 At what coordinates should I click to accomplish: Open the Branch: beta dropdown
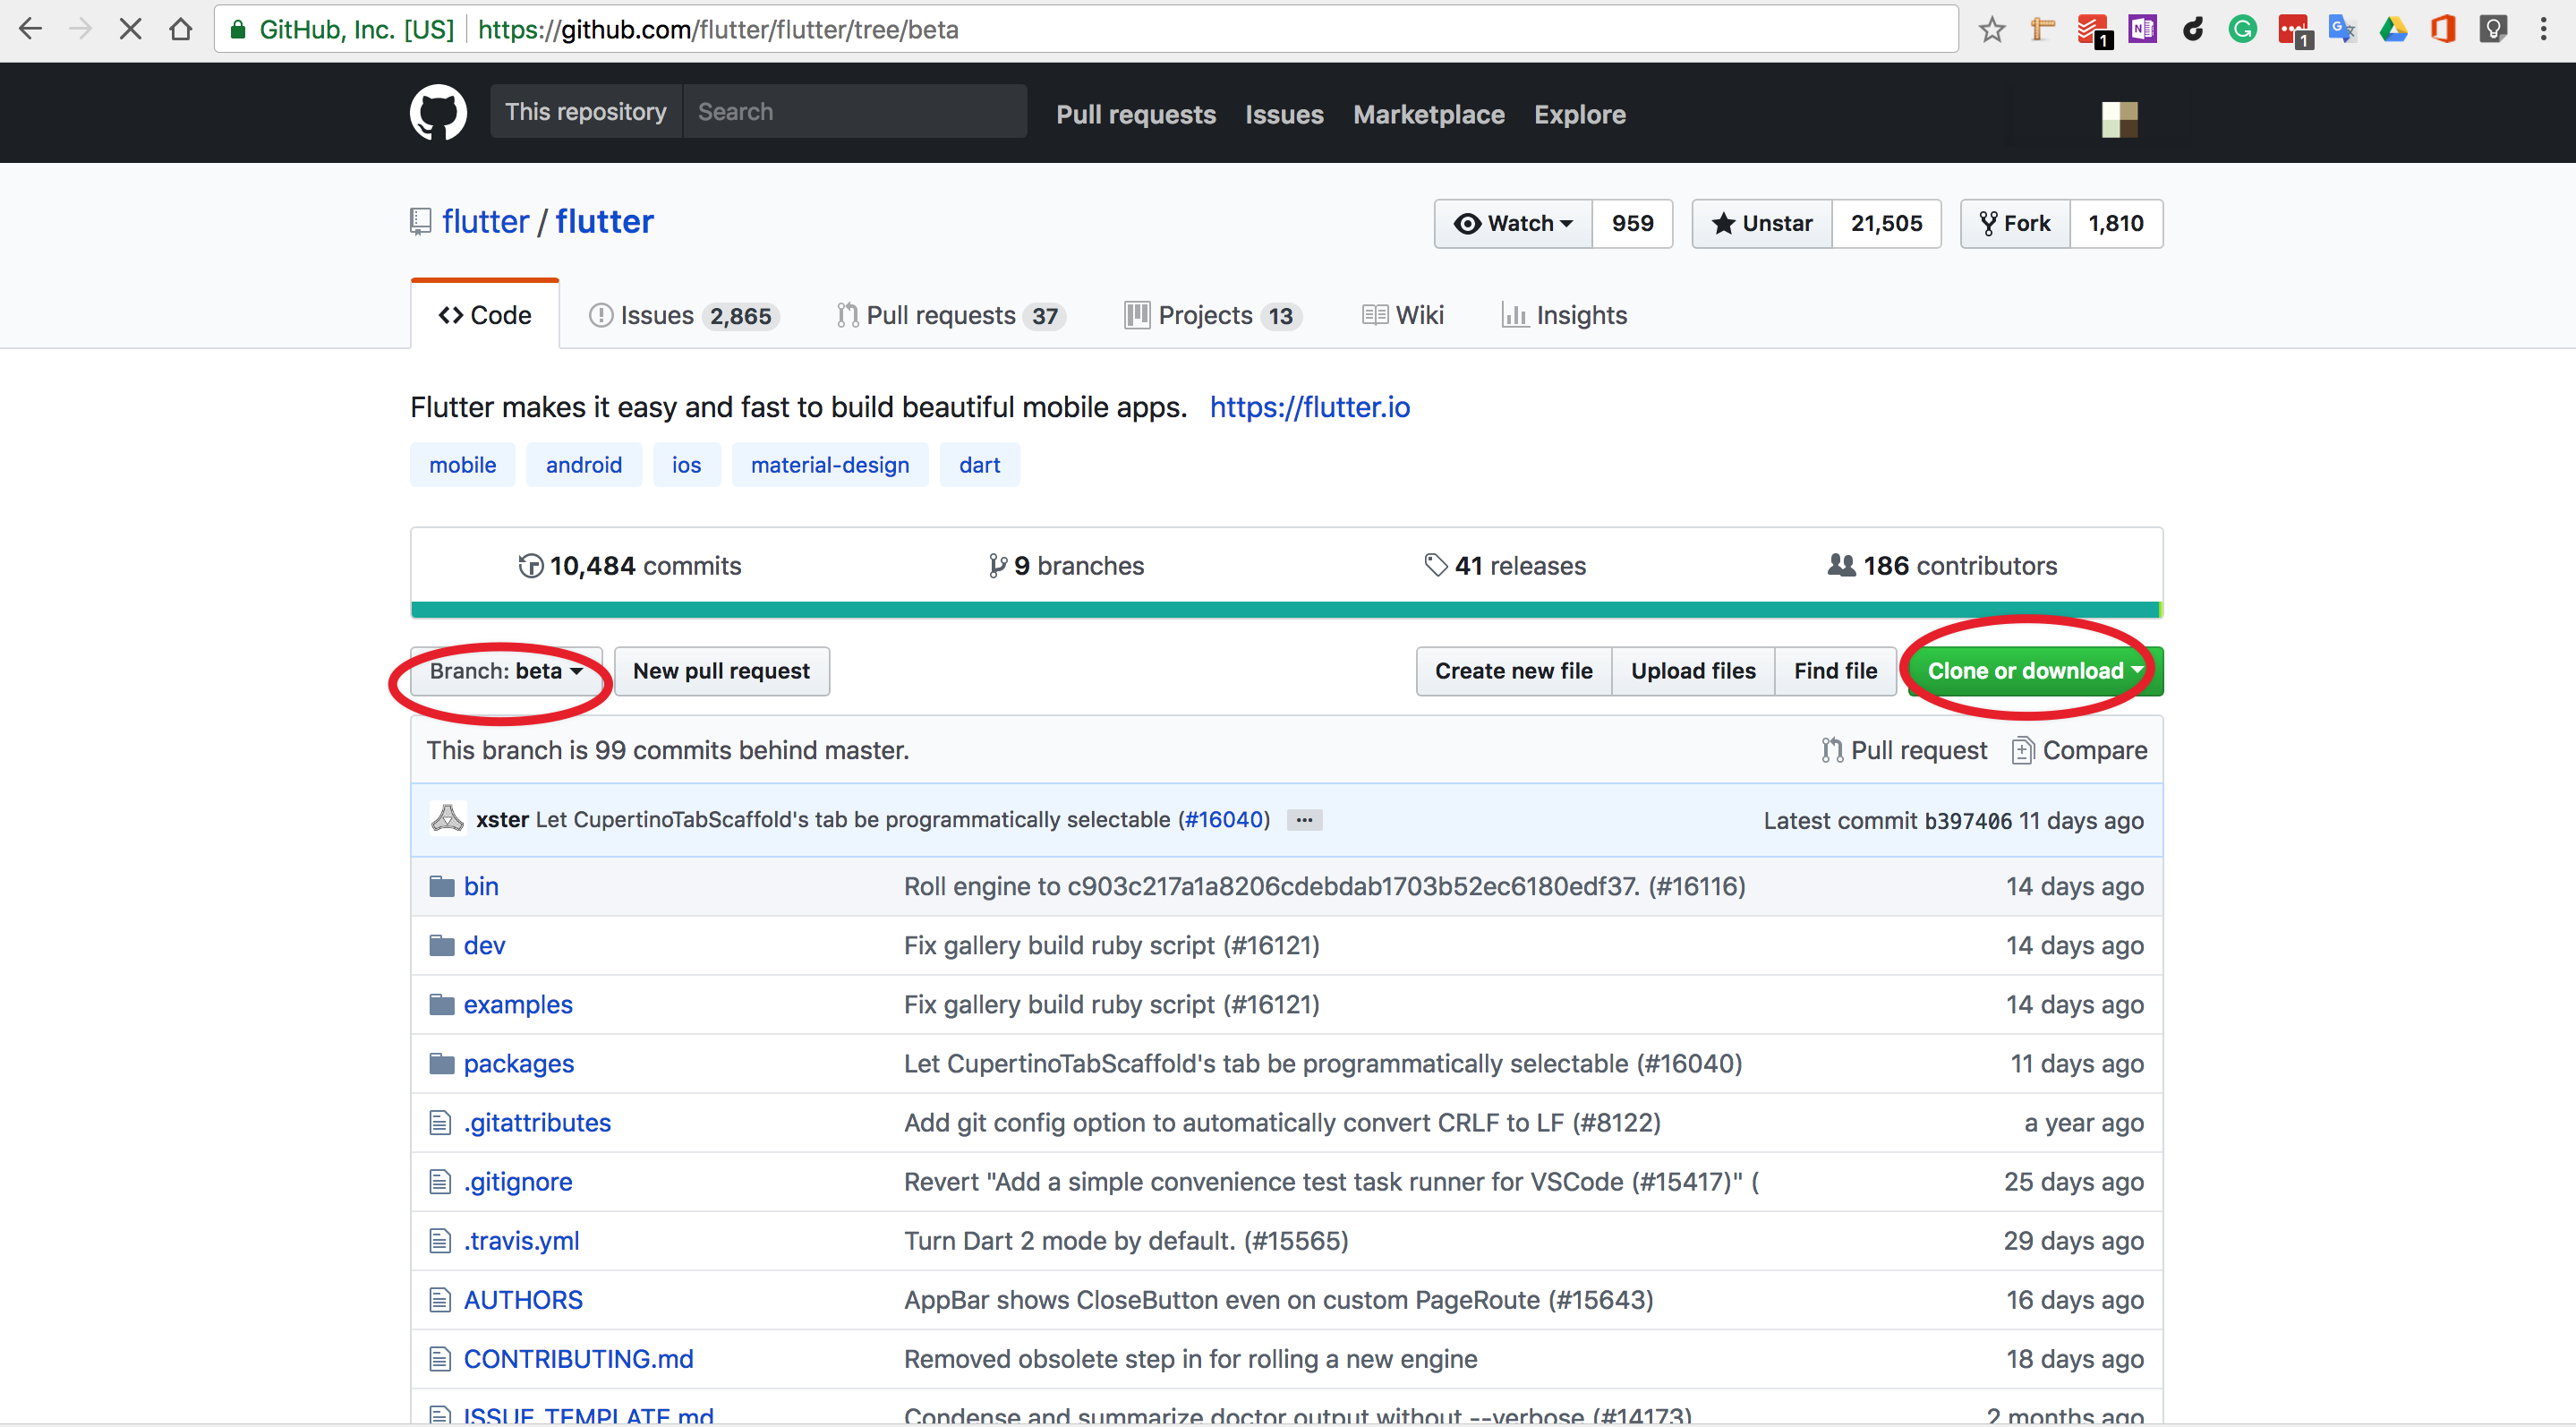506,671
